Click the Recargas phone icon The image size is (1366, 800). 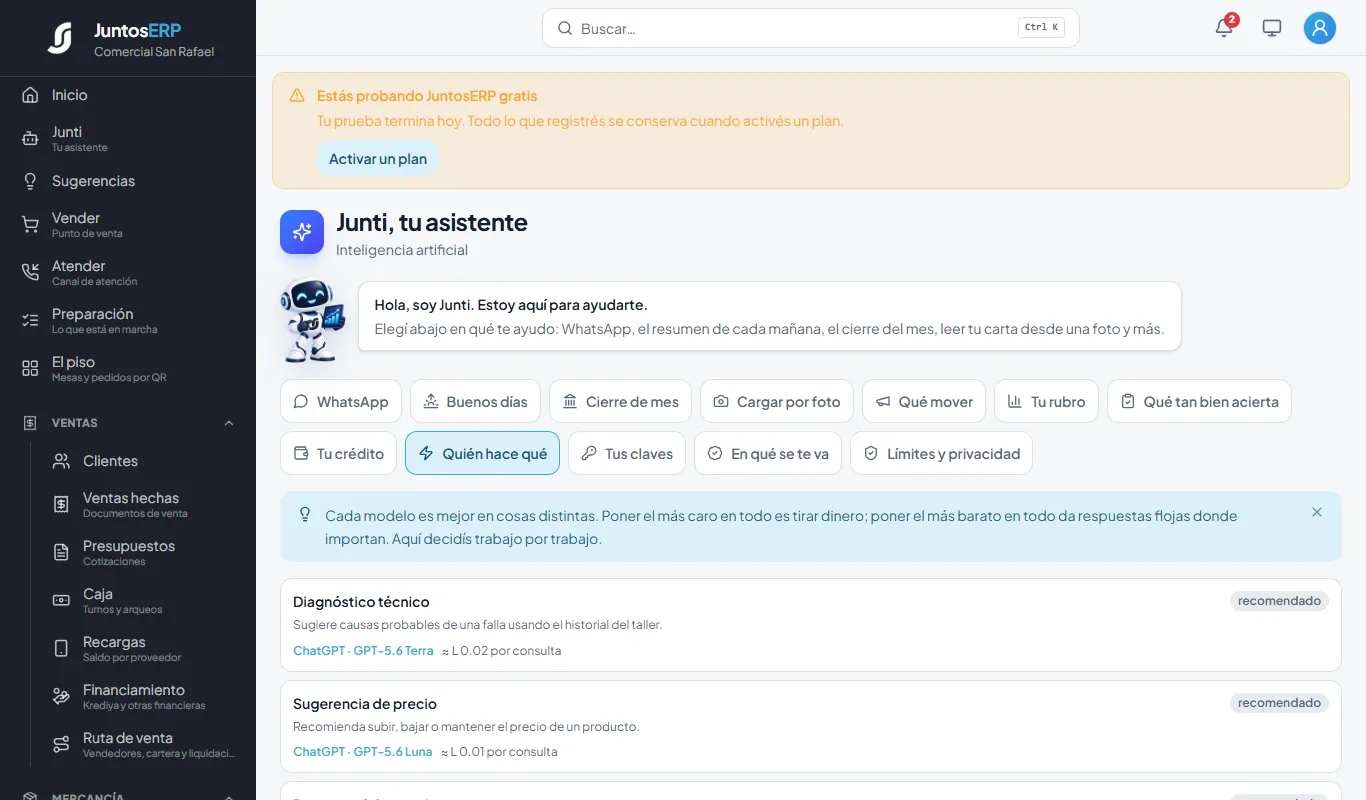(x=61, y=649)
